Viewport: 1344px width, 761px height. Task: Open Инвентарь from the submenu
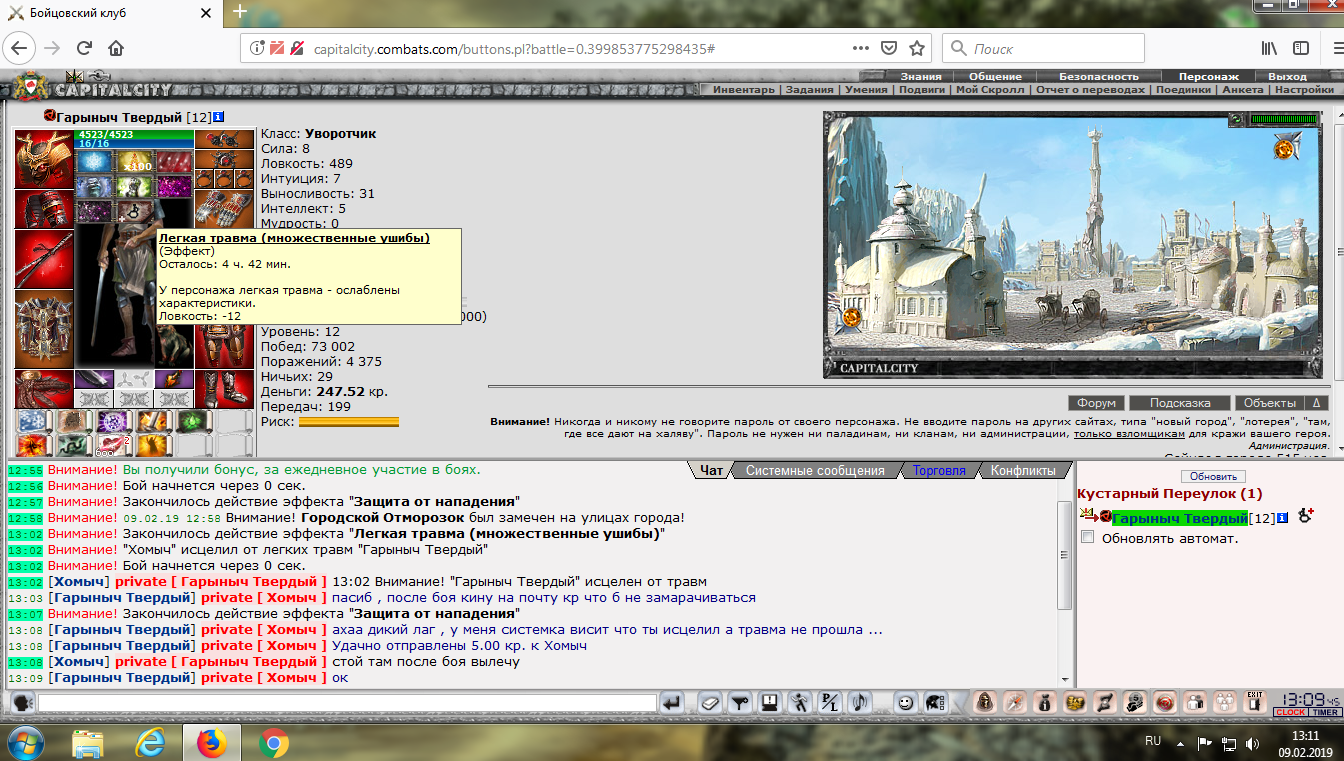[x=743, y=89]
